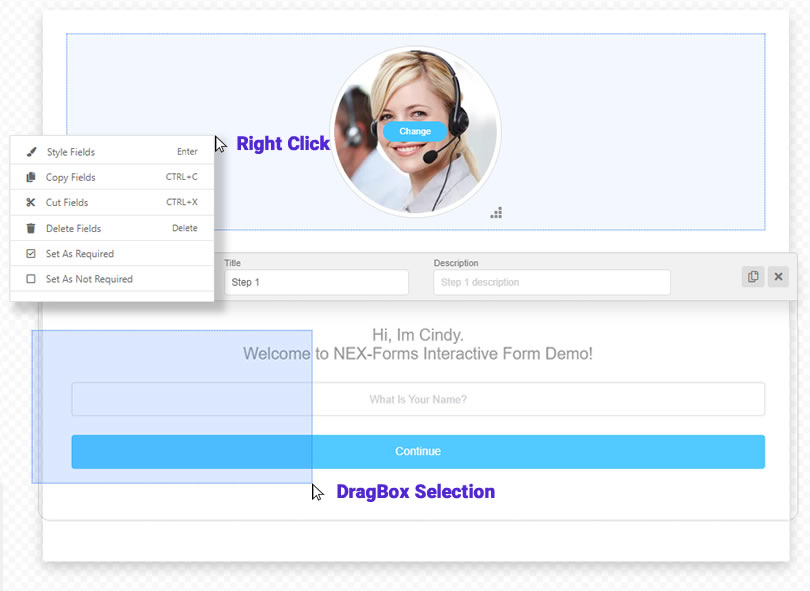Choose Set As Not Required menu entry
The height and width of the screenshot is (591, 810).
(112, 279)
